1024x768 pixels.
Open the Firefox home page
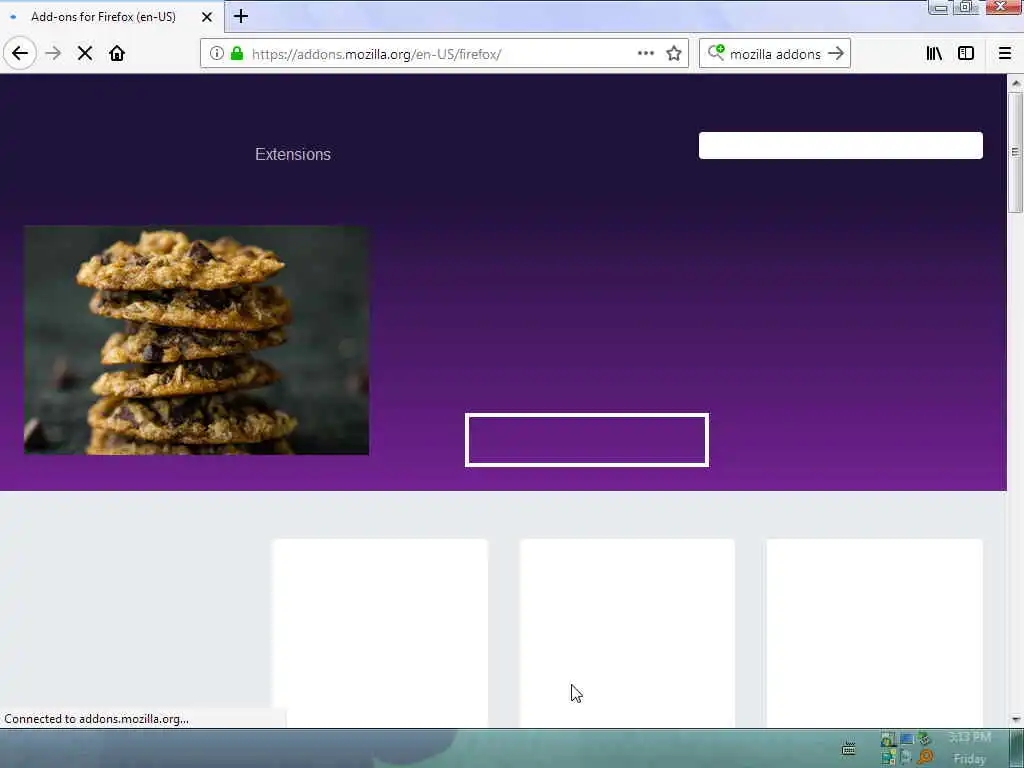(x=117, y=53)
